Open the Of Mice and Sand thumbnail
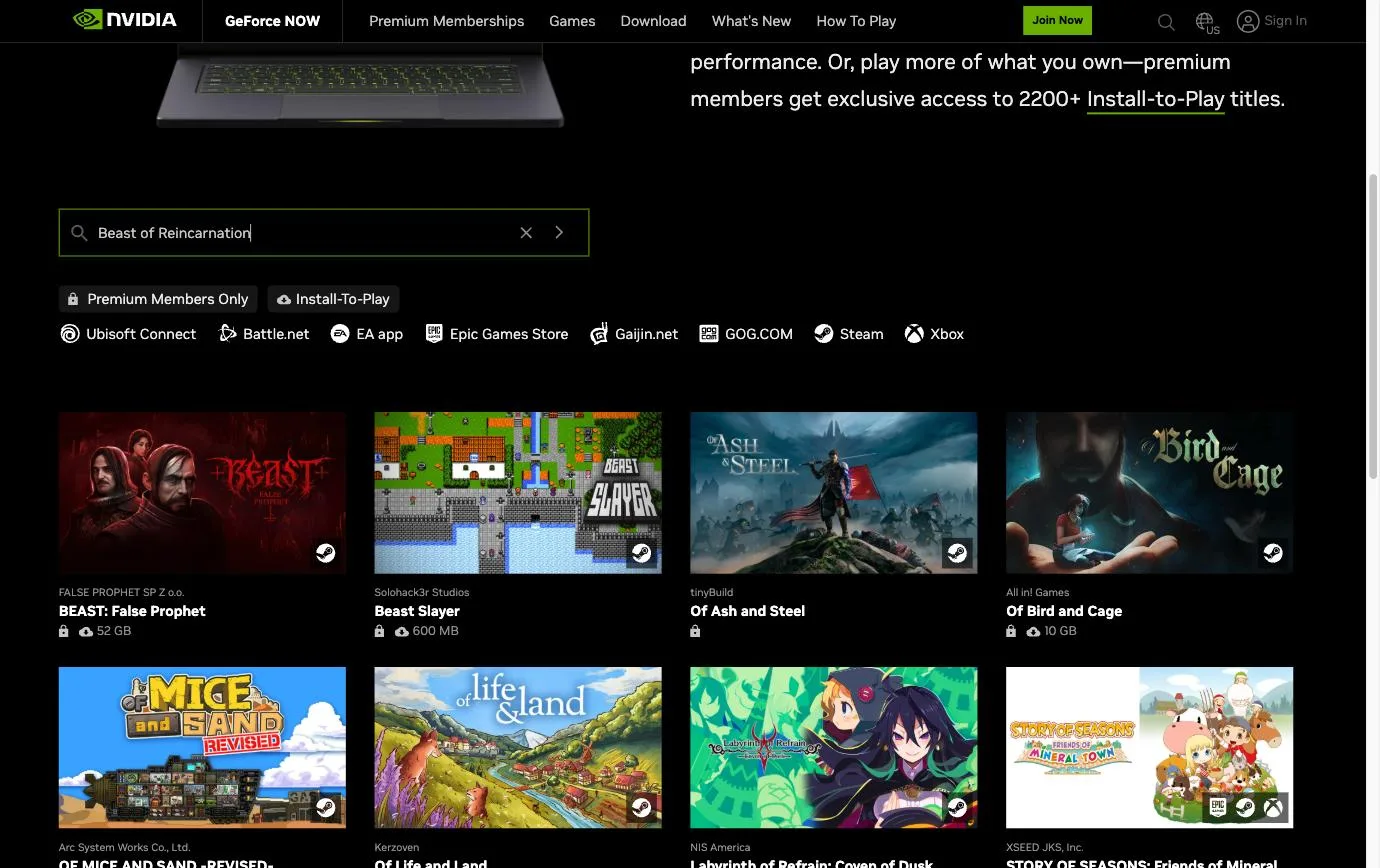 pos(202,747)
